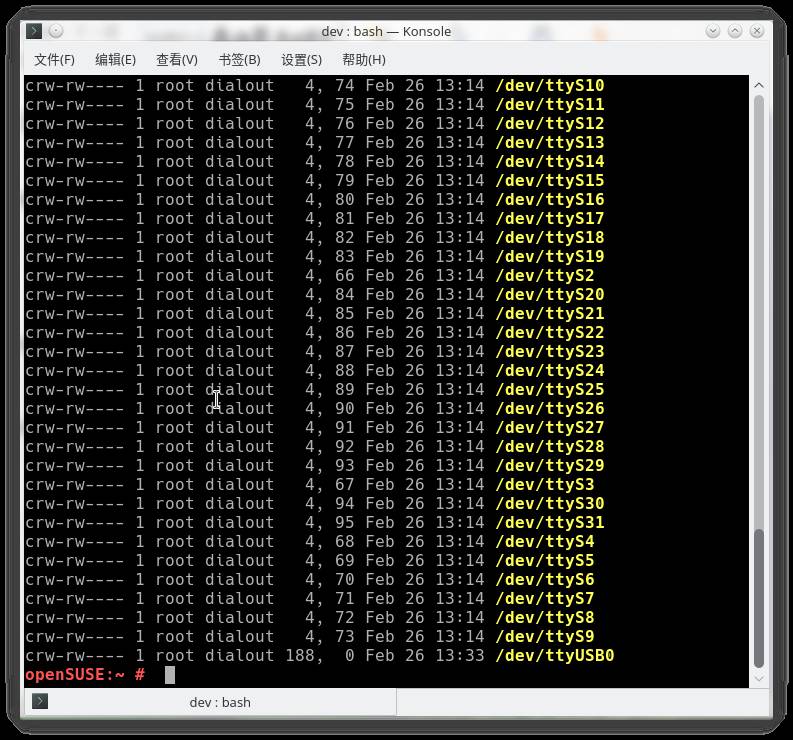
Task: Click the /dev/ttyS6 entry
Action: pyautogui.click(x=545, y=580)
